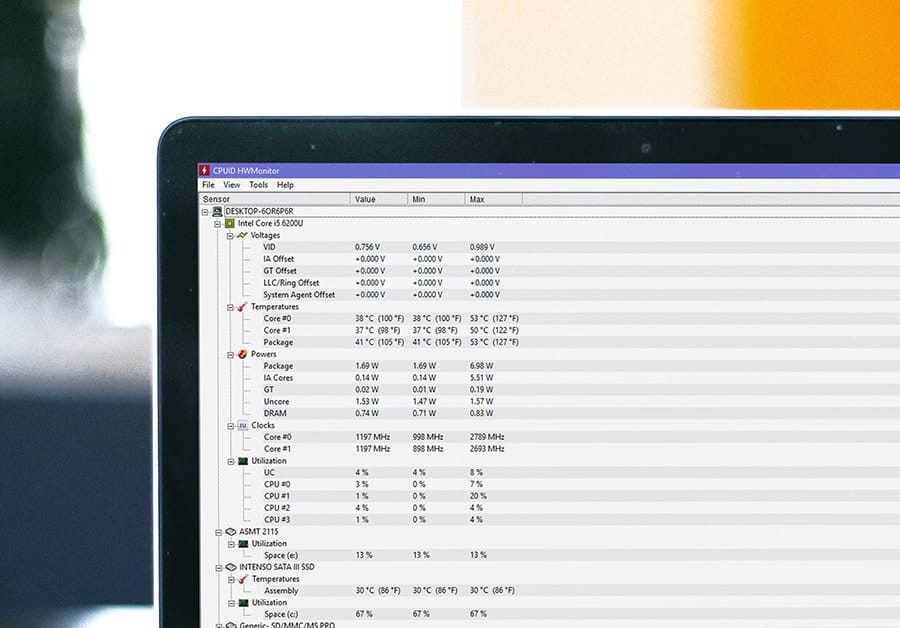Click the ASMT 2115 drive icon
The image size is (900, 628).
231,532
